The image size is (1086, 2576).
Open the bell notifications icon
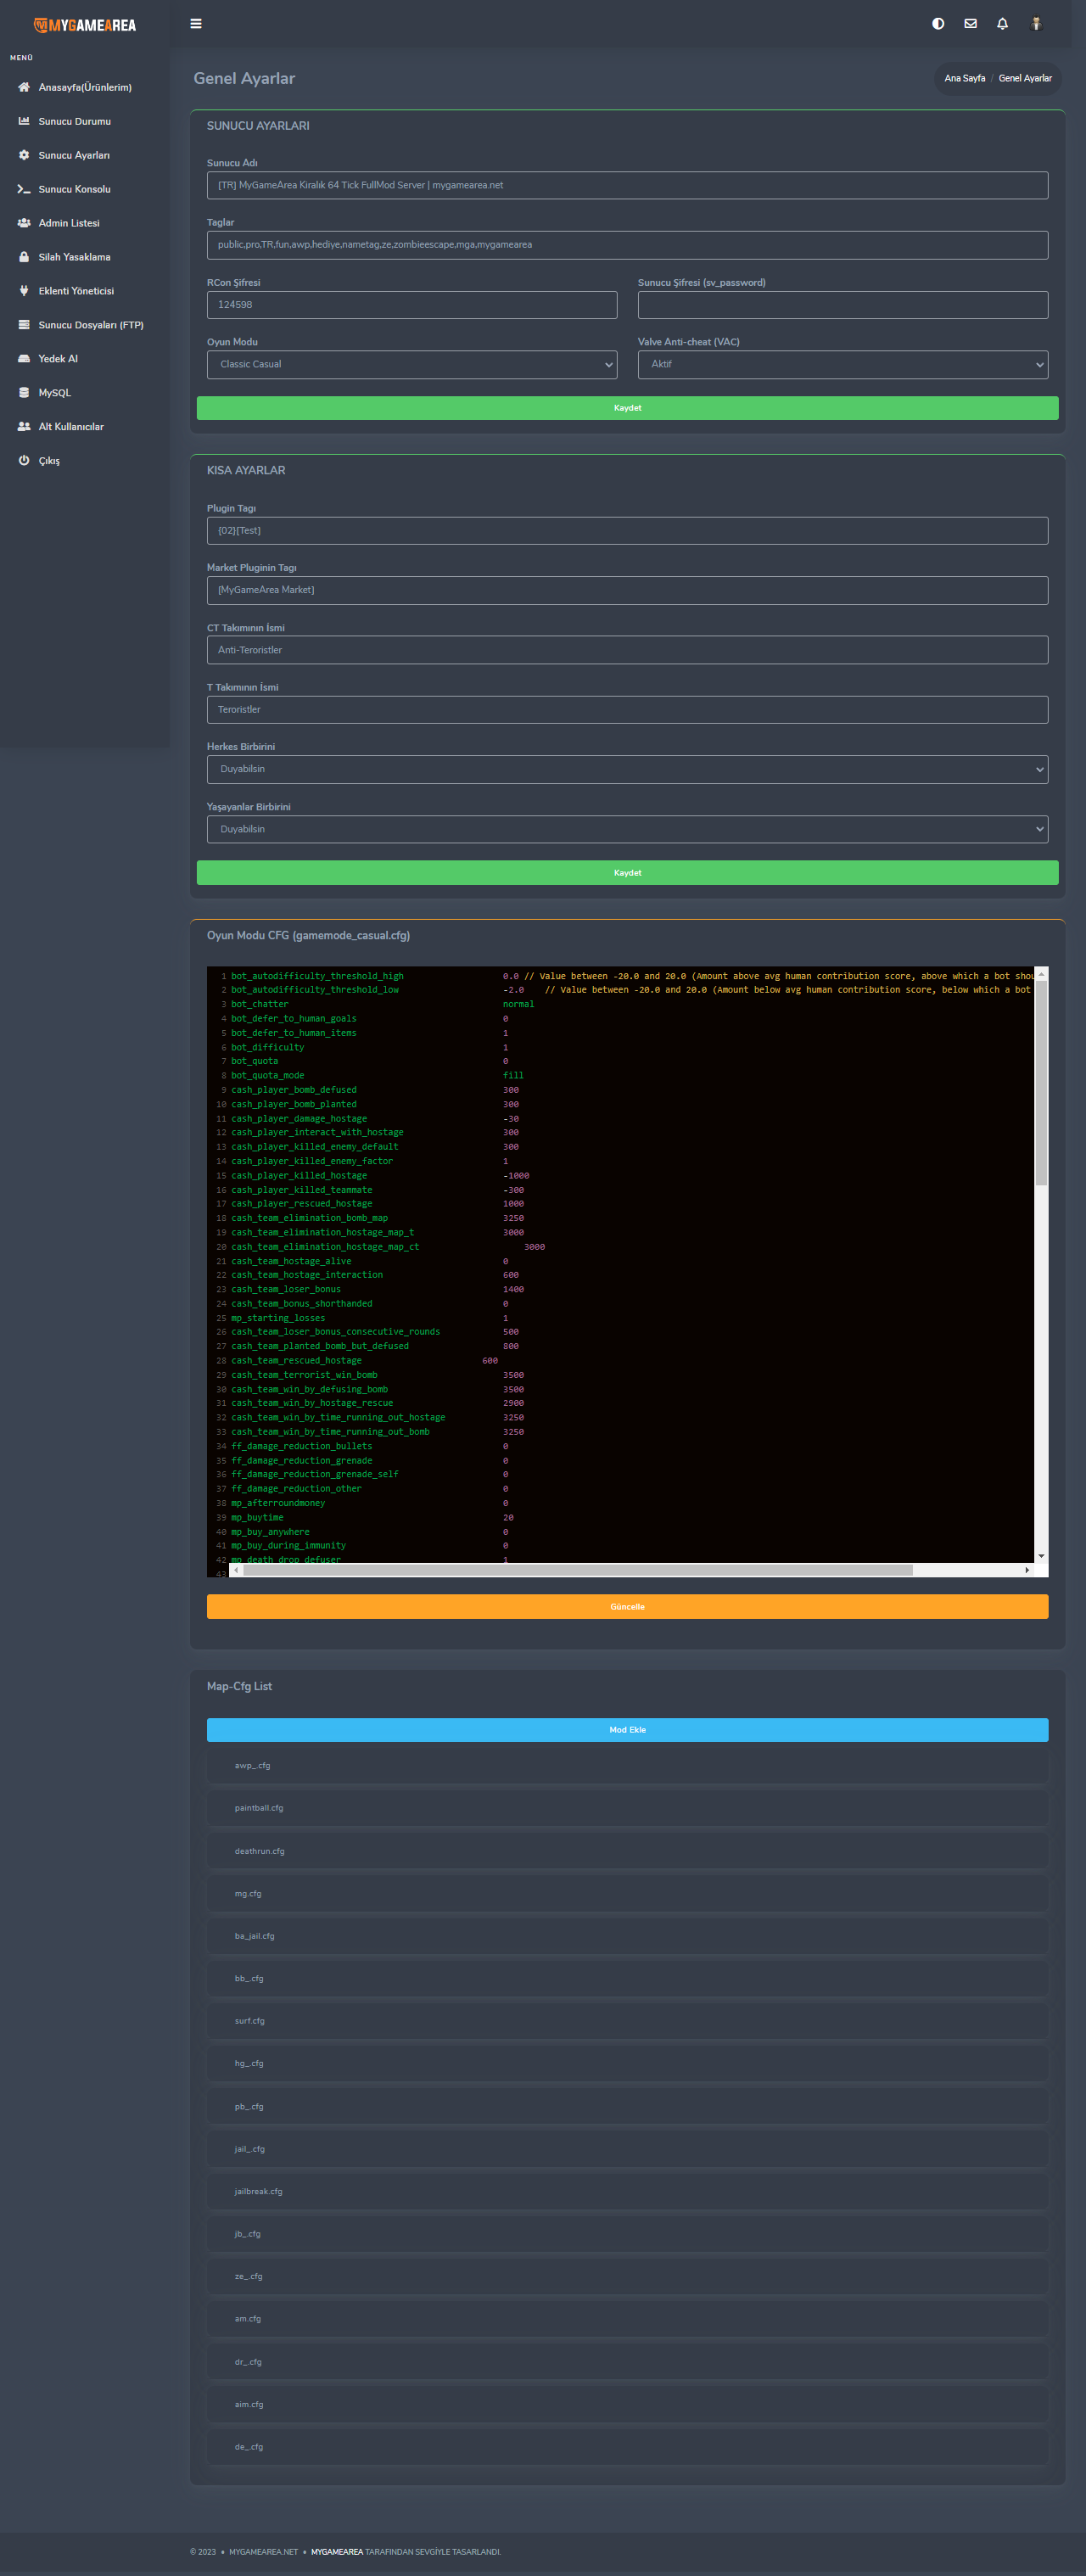[x=1002, y=24]
